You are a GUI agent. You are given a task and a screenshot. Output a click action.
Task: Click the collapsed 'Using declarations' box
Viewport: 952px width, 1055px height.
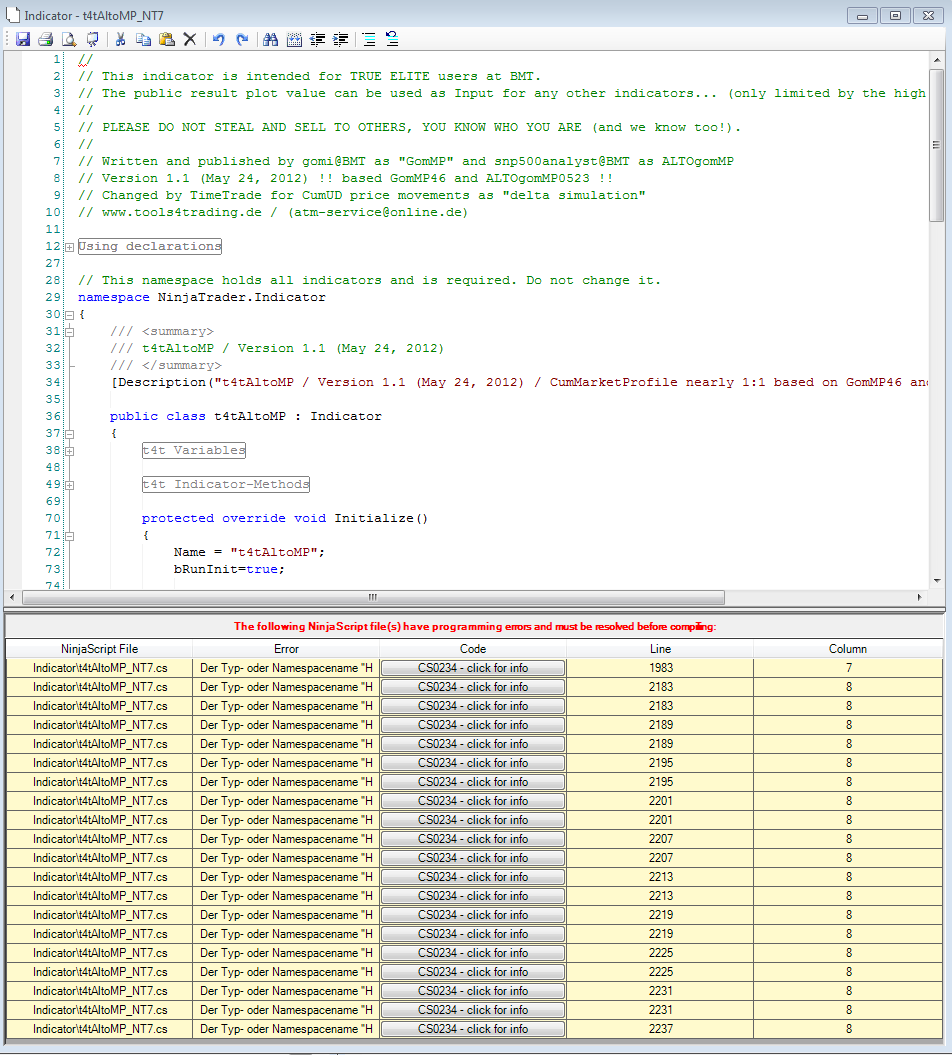(x=149, y=246)
